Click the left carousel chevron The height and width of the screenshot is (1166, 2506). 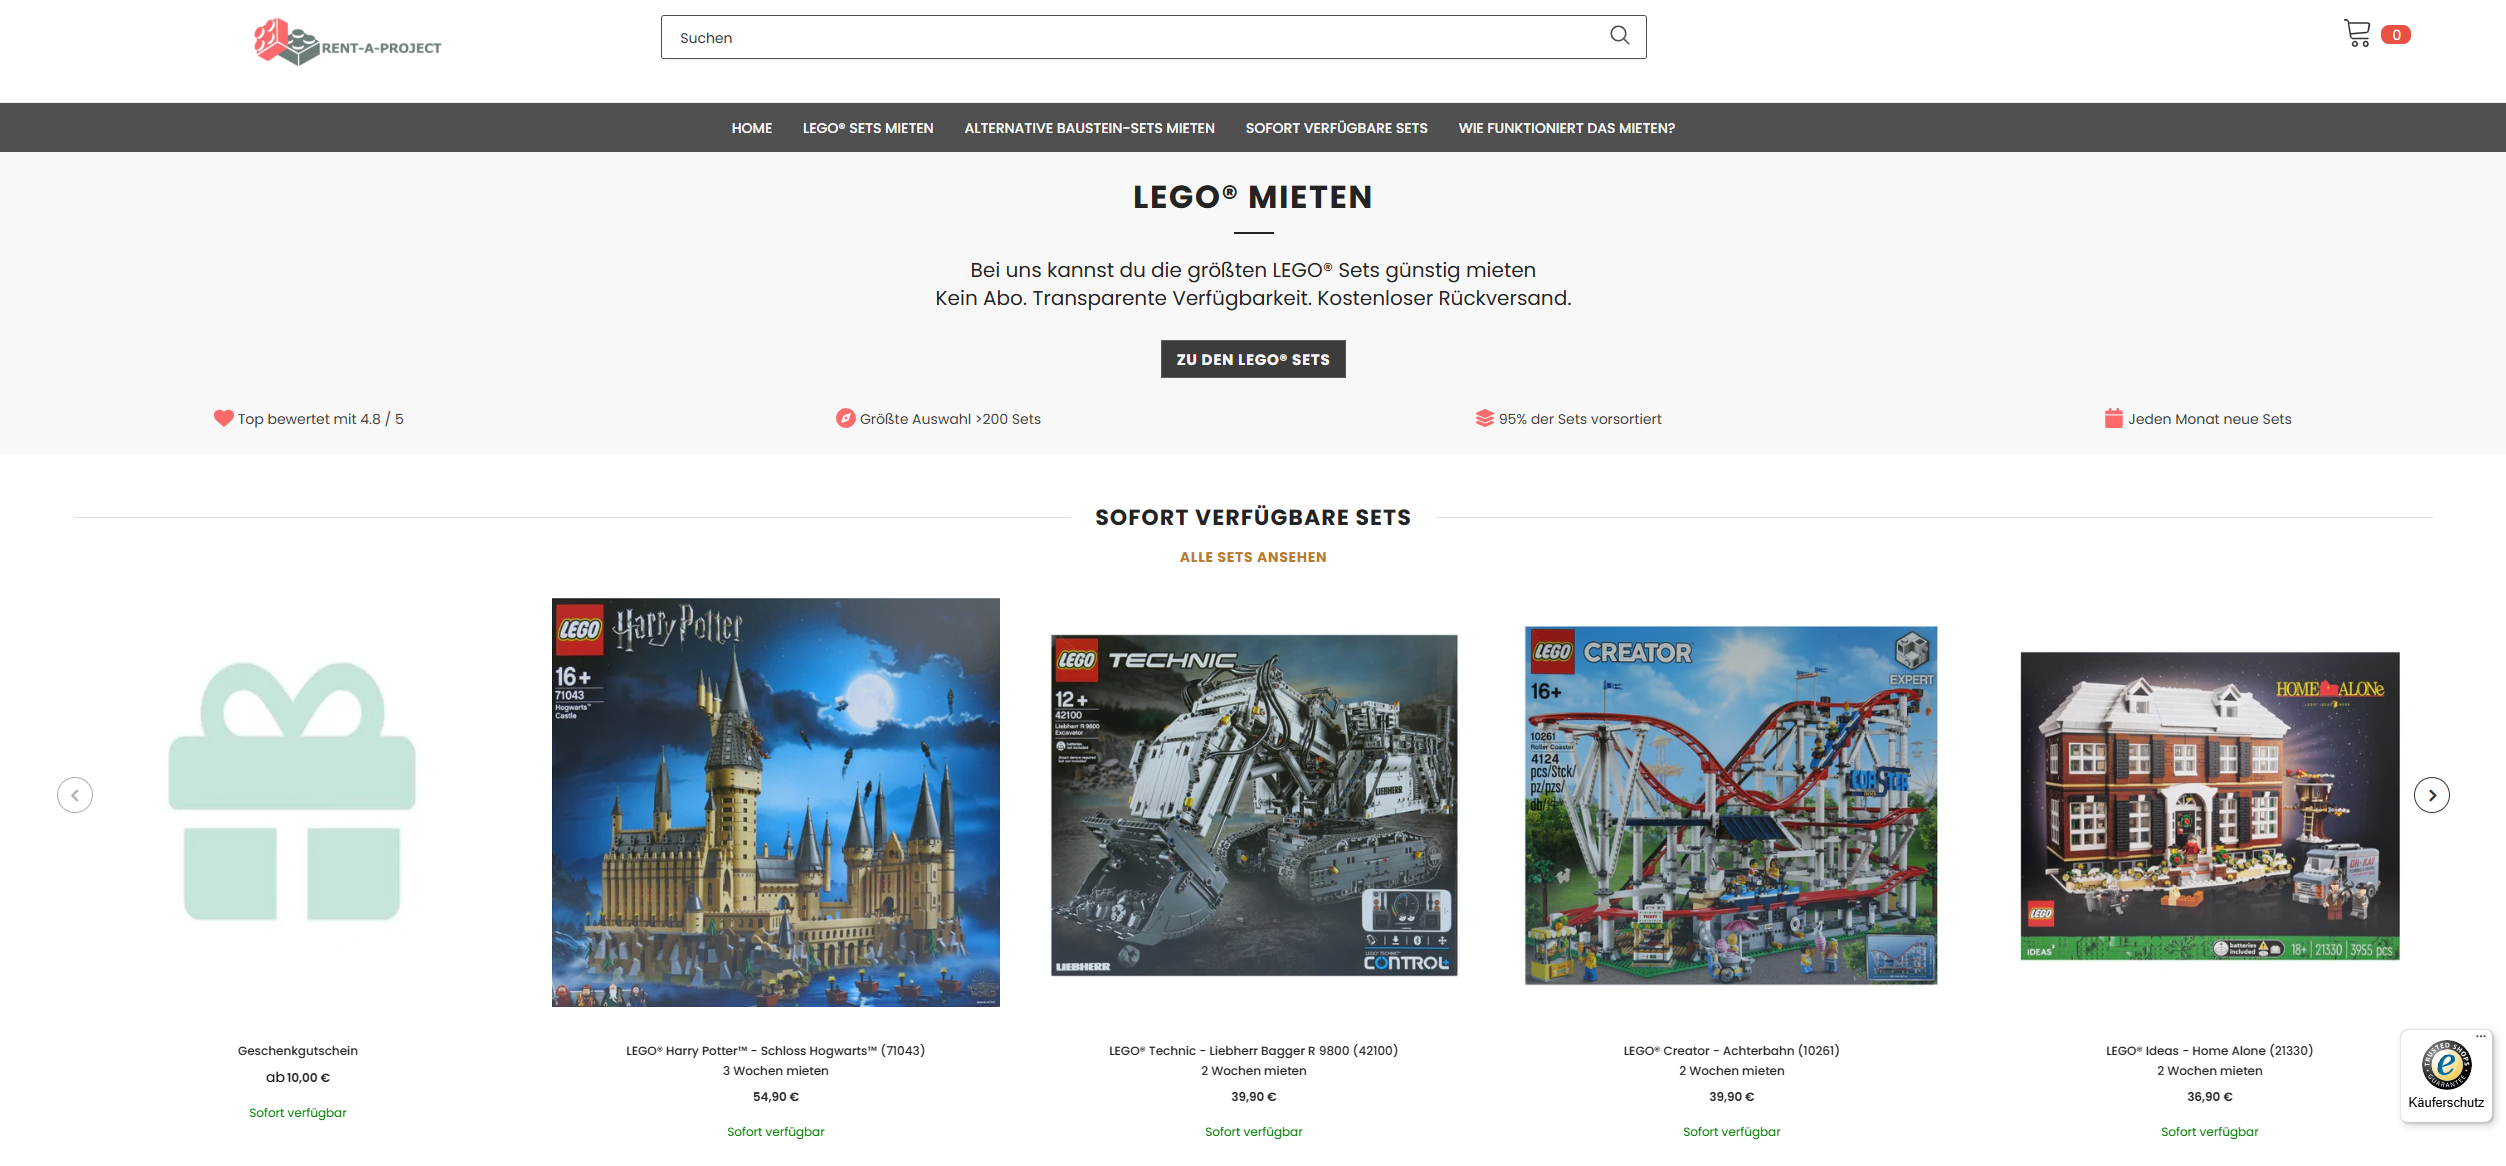click(75, 795)
